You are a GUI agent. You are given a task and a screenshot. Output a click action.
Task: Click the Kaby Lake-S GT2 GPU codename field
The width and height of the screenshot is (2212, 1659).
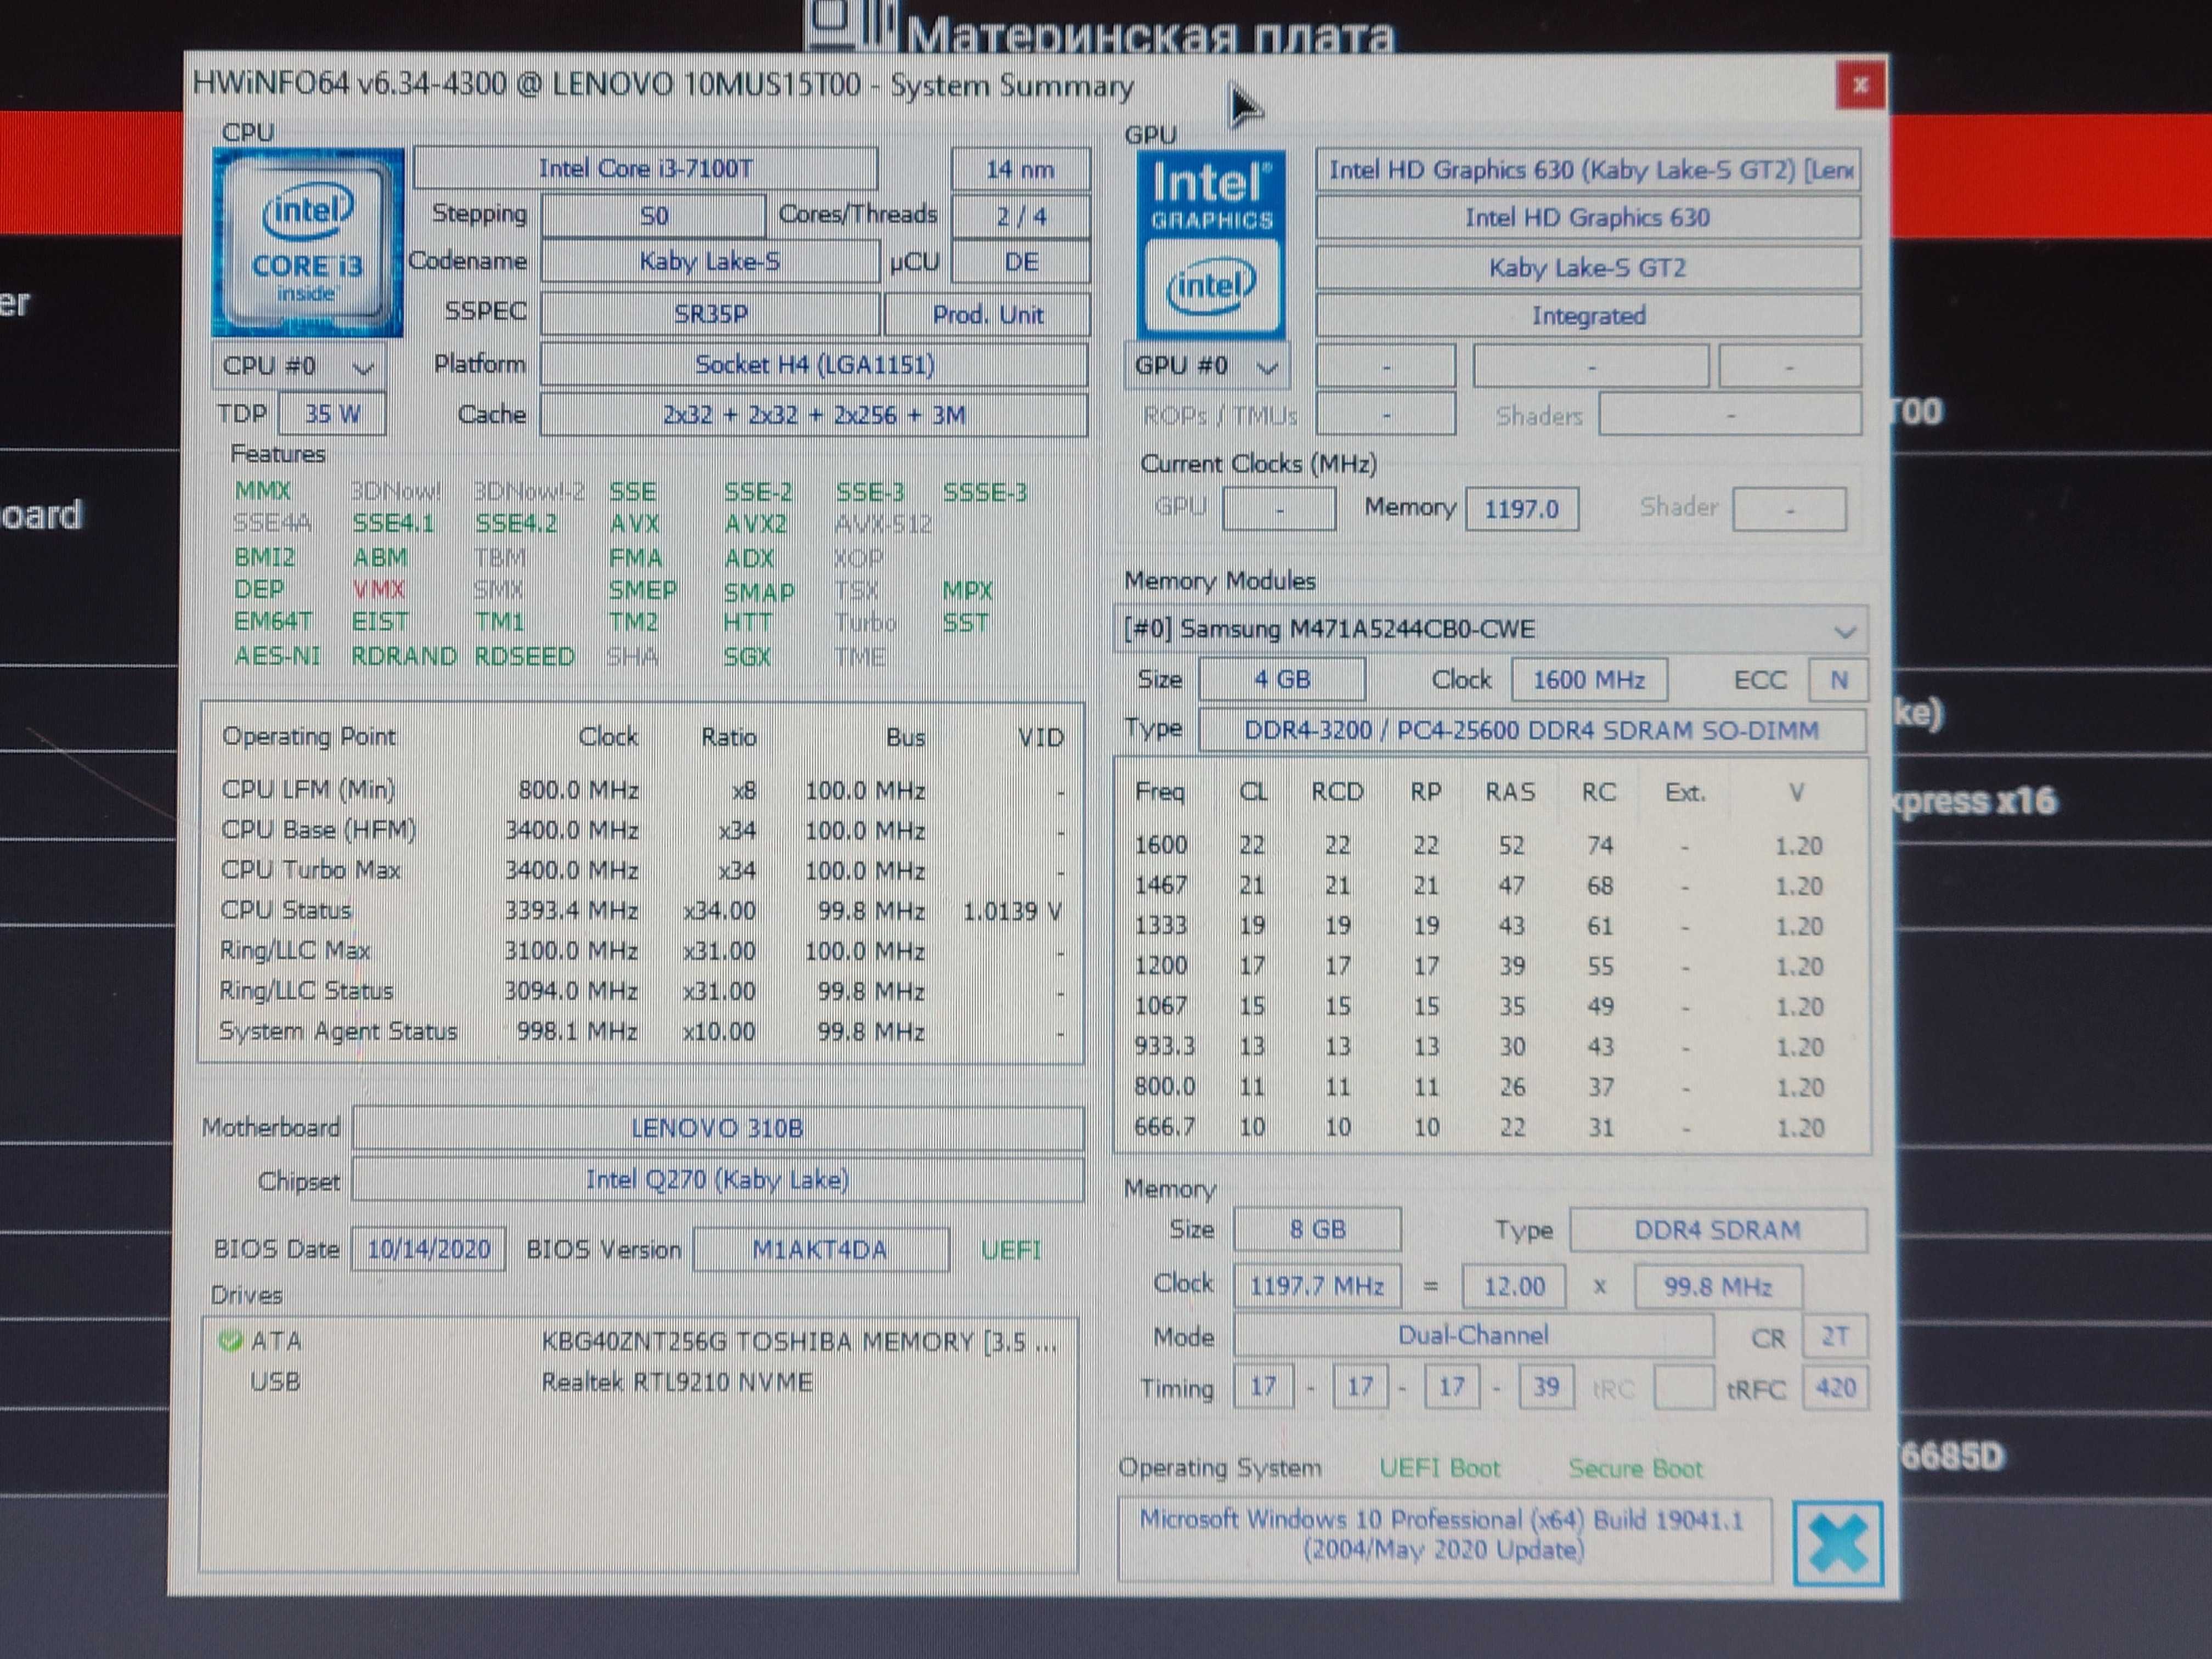[1588, 268]
